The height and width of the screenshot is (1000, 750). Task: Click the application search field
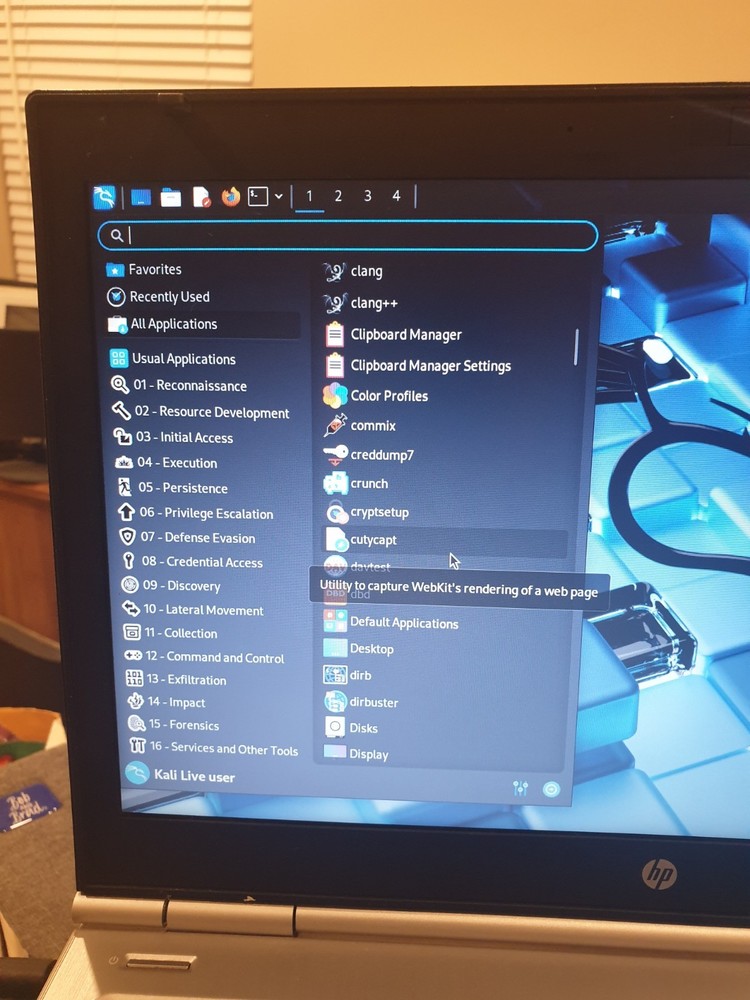click(348, 235)
